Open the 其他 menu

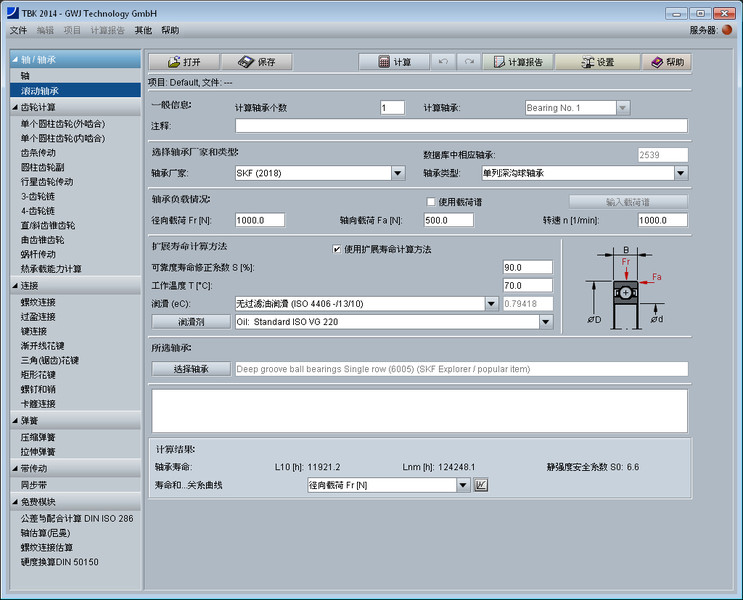(144, 30)
